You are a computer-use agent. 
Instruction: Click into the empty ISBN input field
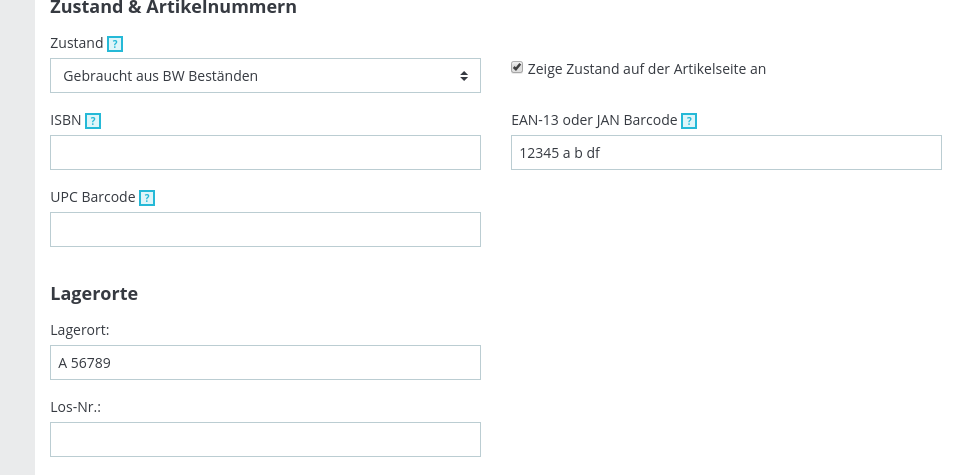click(265, 153)
